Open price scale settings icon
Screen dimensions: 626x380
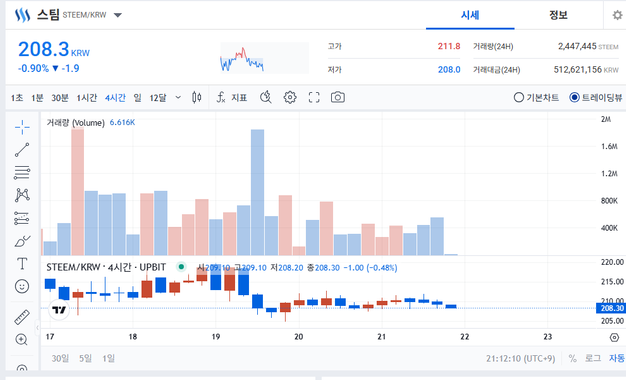(x=614, y=338)
